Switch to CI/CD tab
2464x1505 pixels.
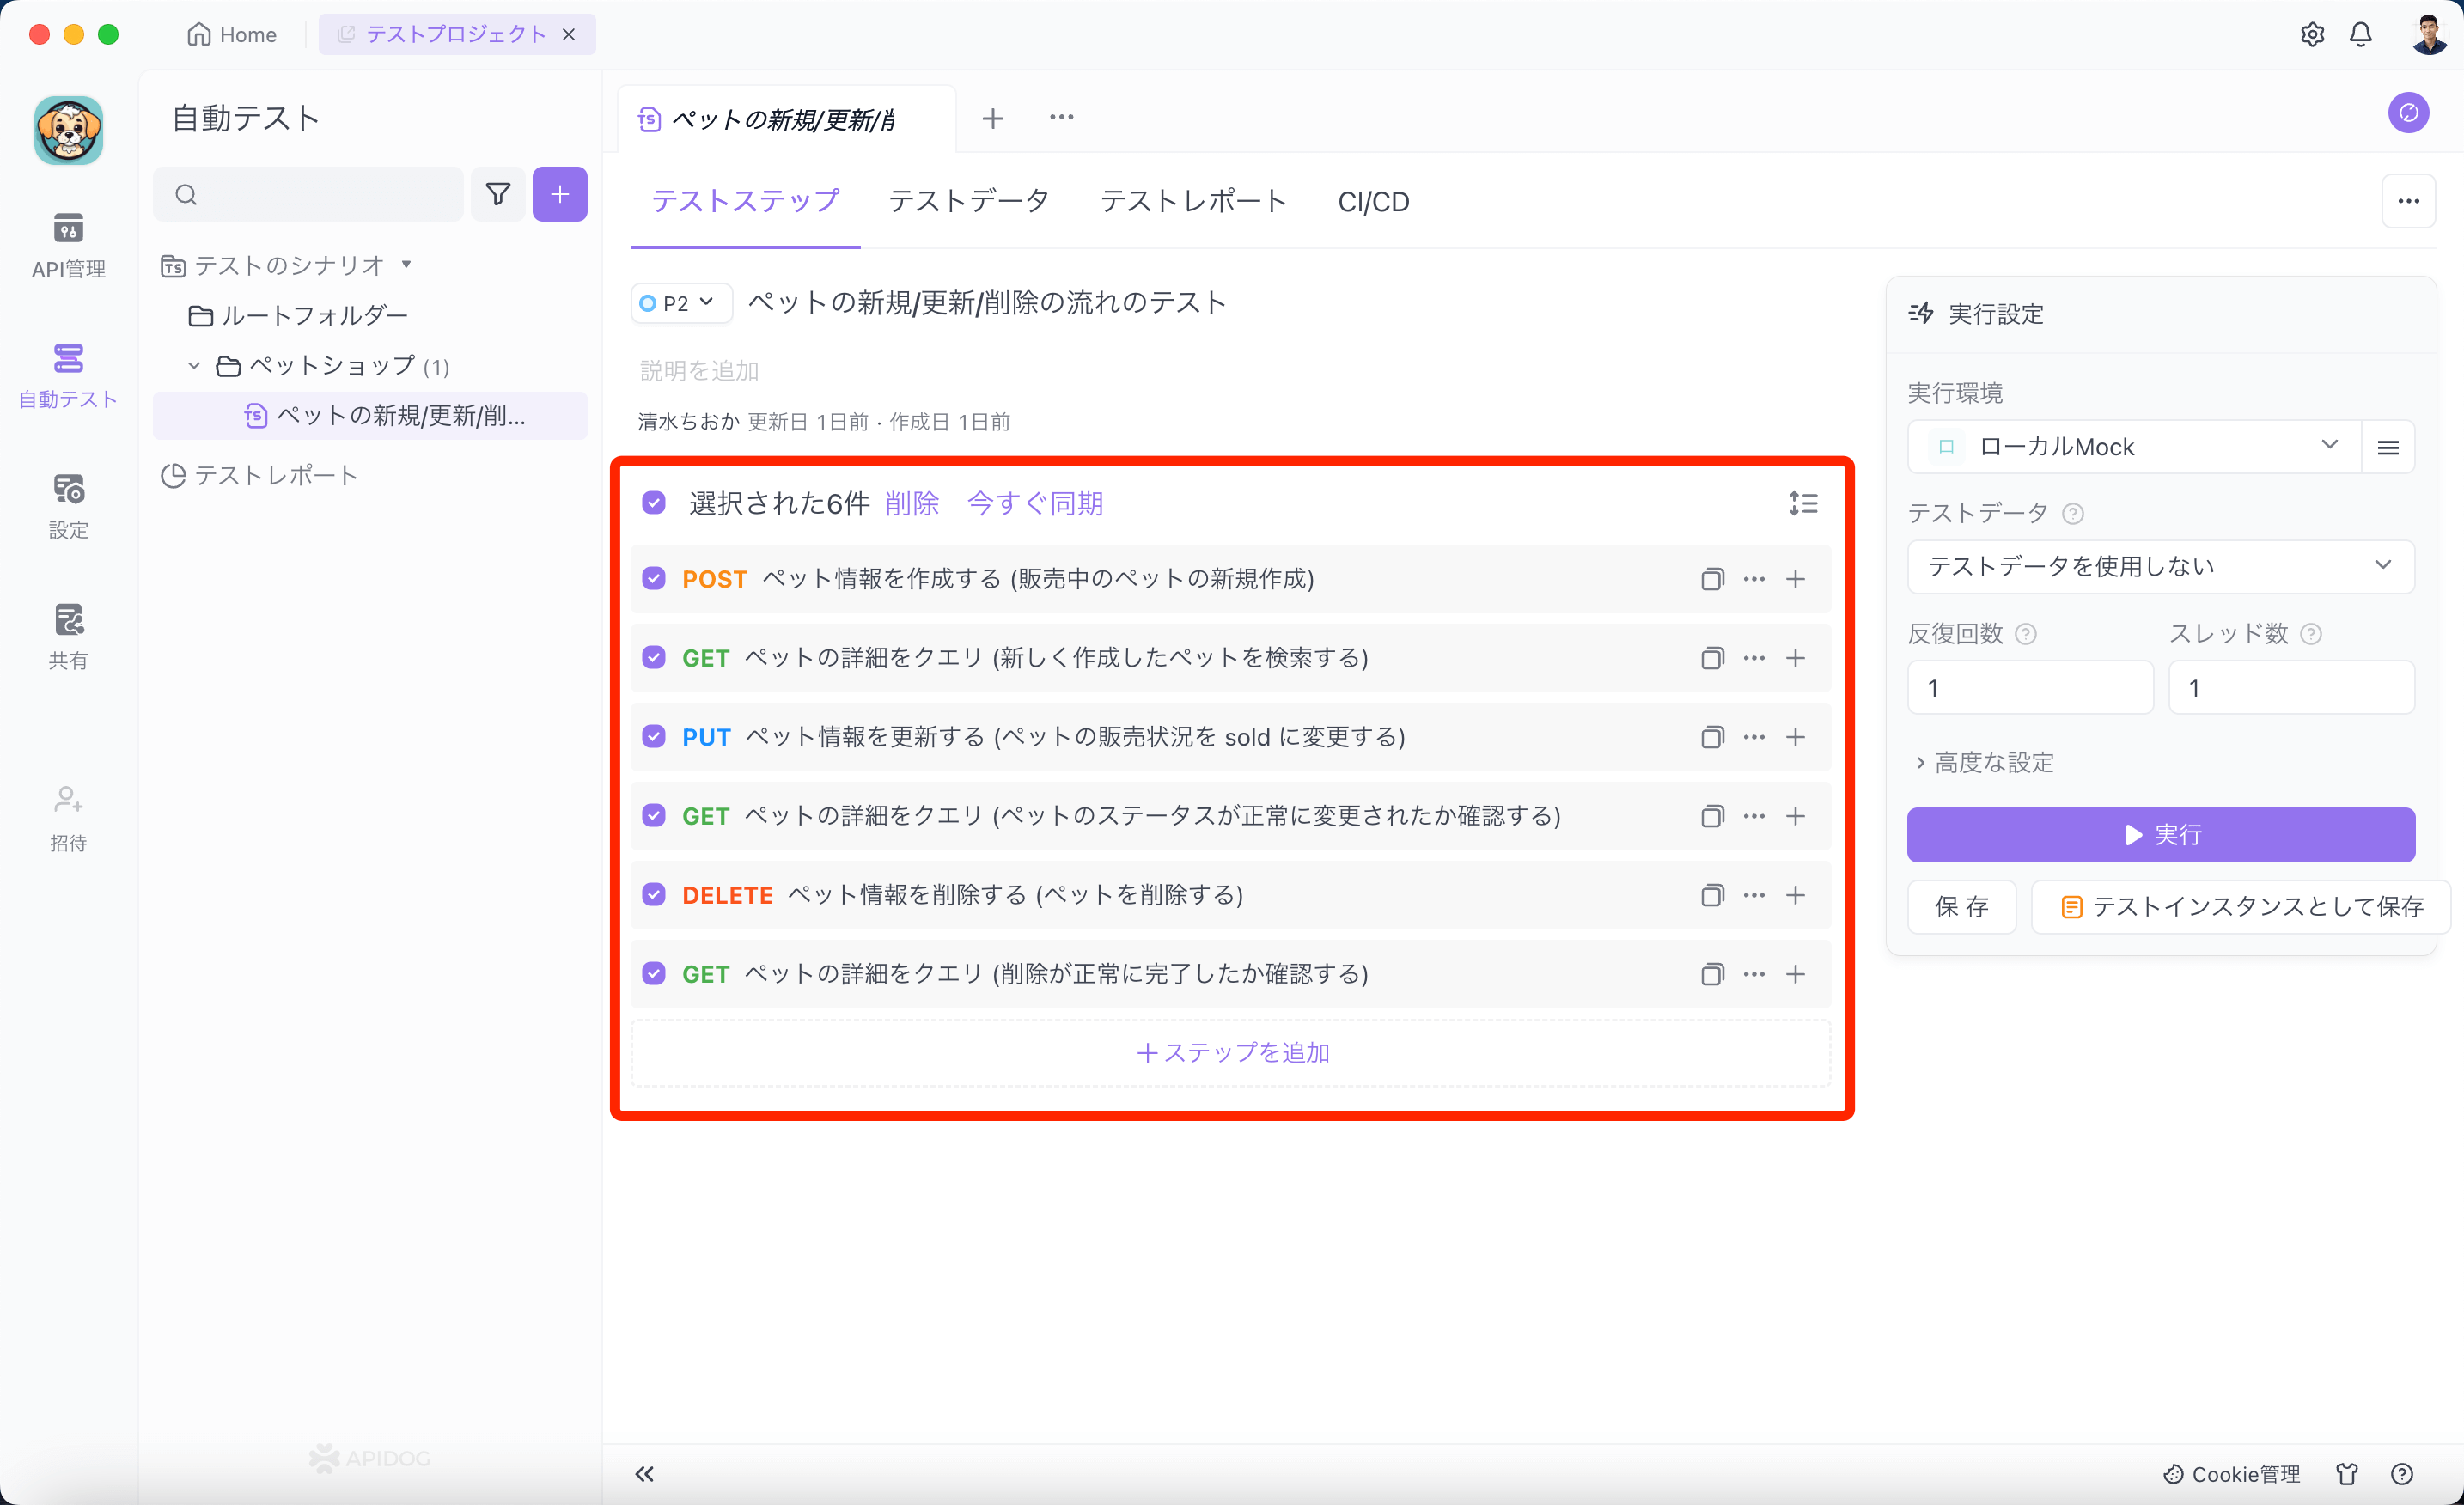(1373, 201)
